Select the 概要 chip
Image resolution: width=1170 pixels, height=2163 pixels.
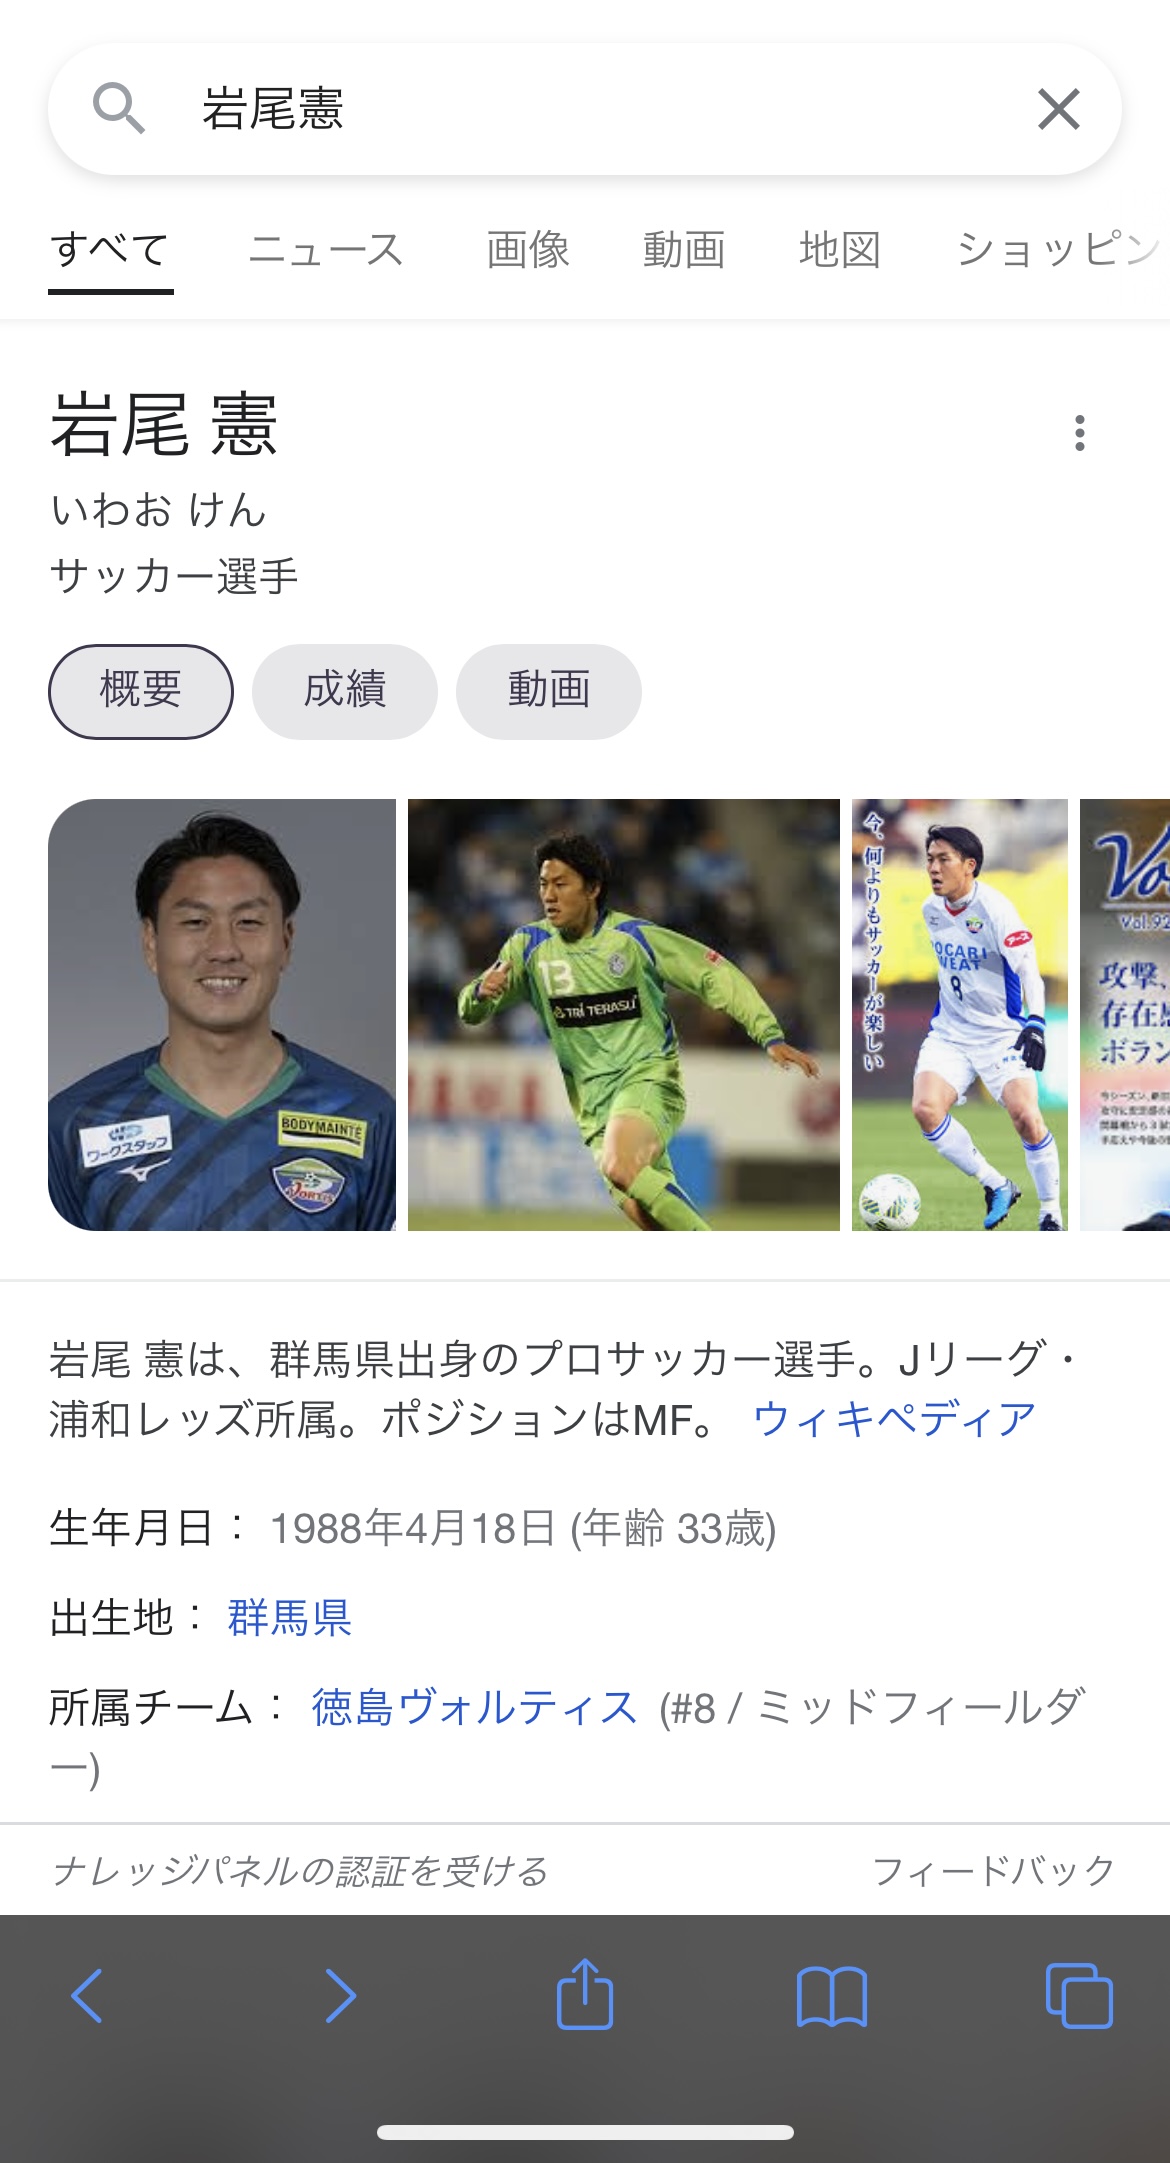click(141, 691)
